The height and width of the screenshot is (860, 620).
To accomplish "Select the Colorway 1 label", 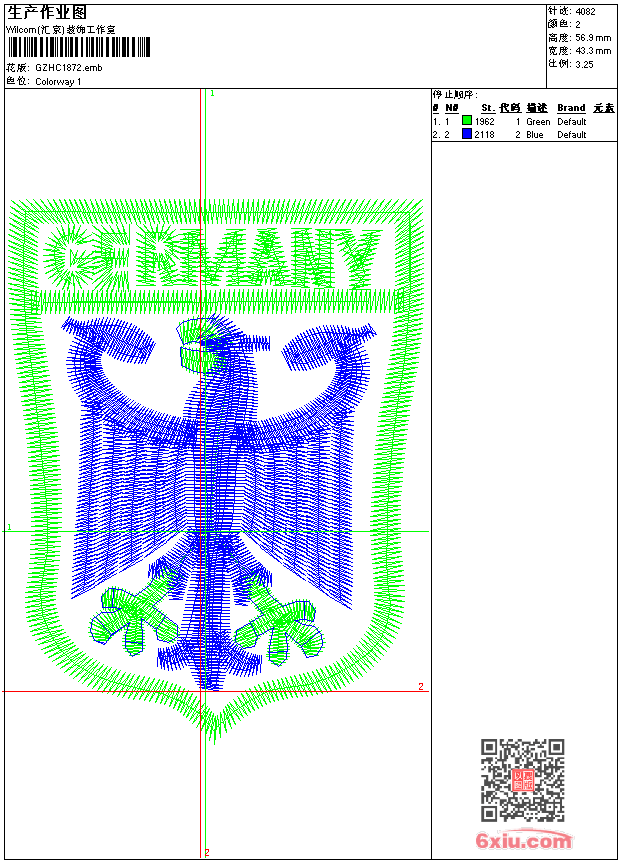I will (x=58, y=82).
